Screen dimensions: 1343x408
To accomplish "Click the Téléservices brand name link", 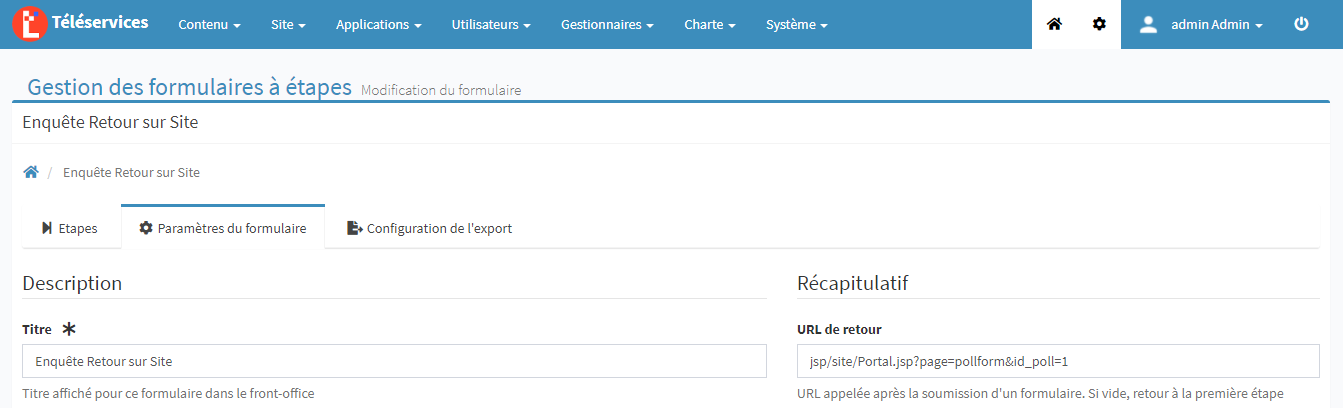I will [x=105, y=22].
